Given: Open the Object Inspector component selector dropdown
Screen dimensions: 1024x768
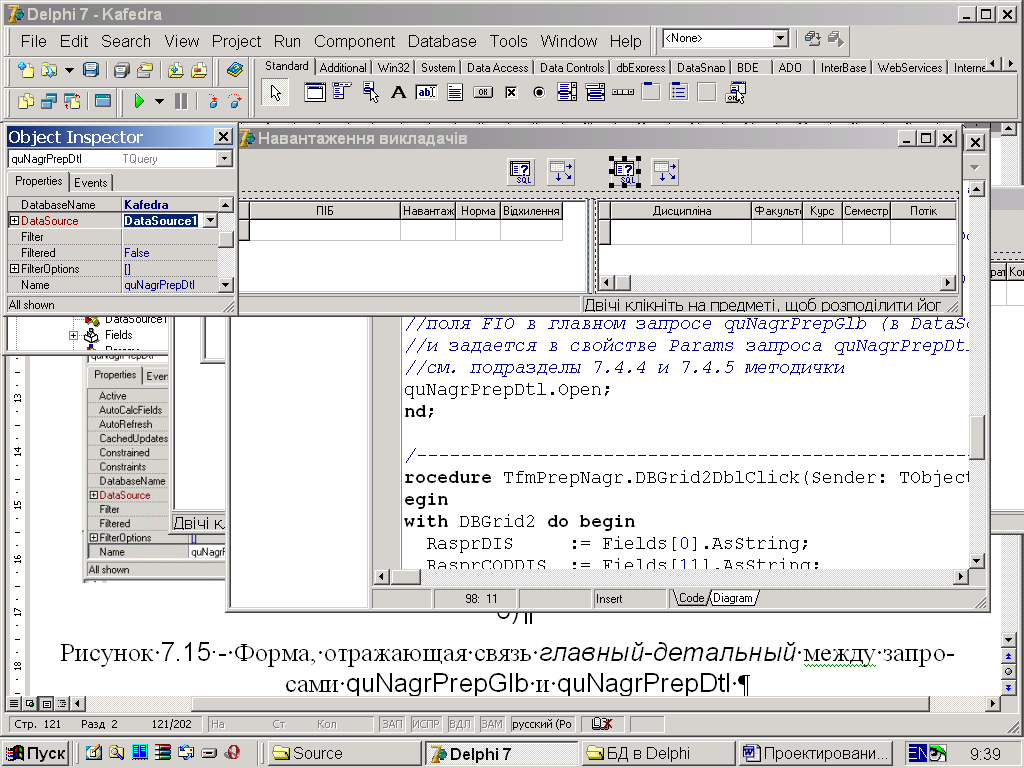Looking at the screenshot, I should coord(224,159).
